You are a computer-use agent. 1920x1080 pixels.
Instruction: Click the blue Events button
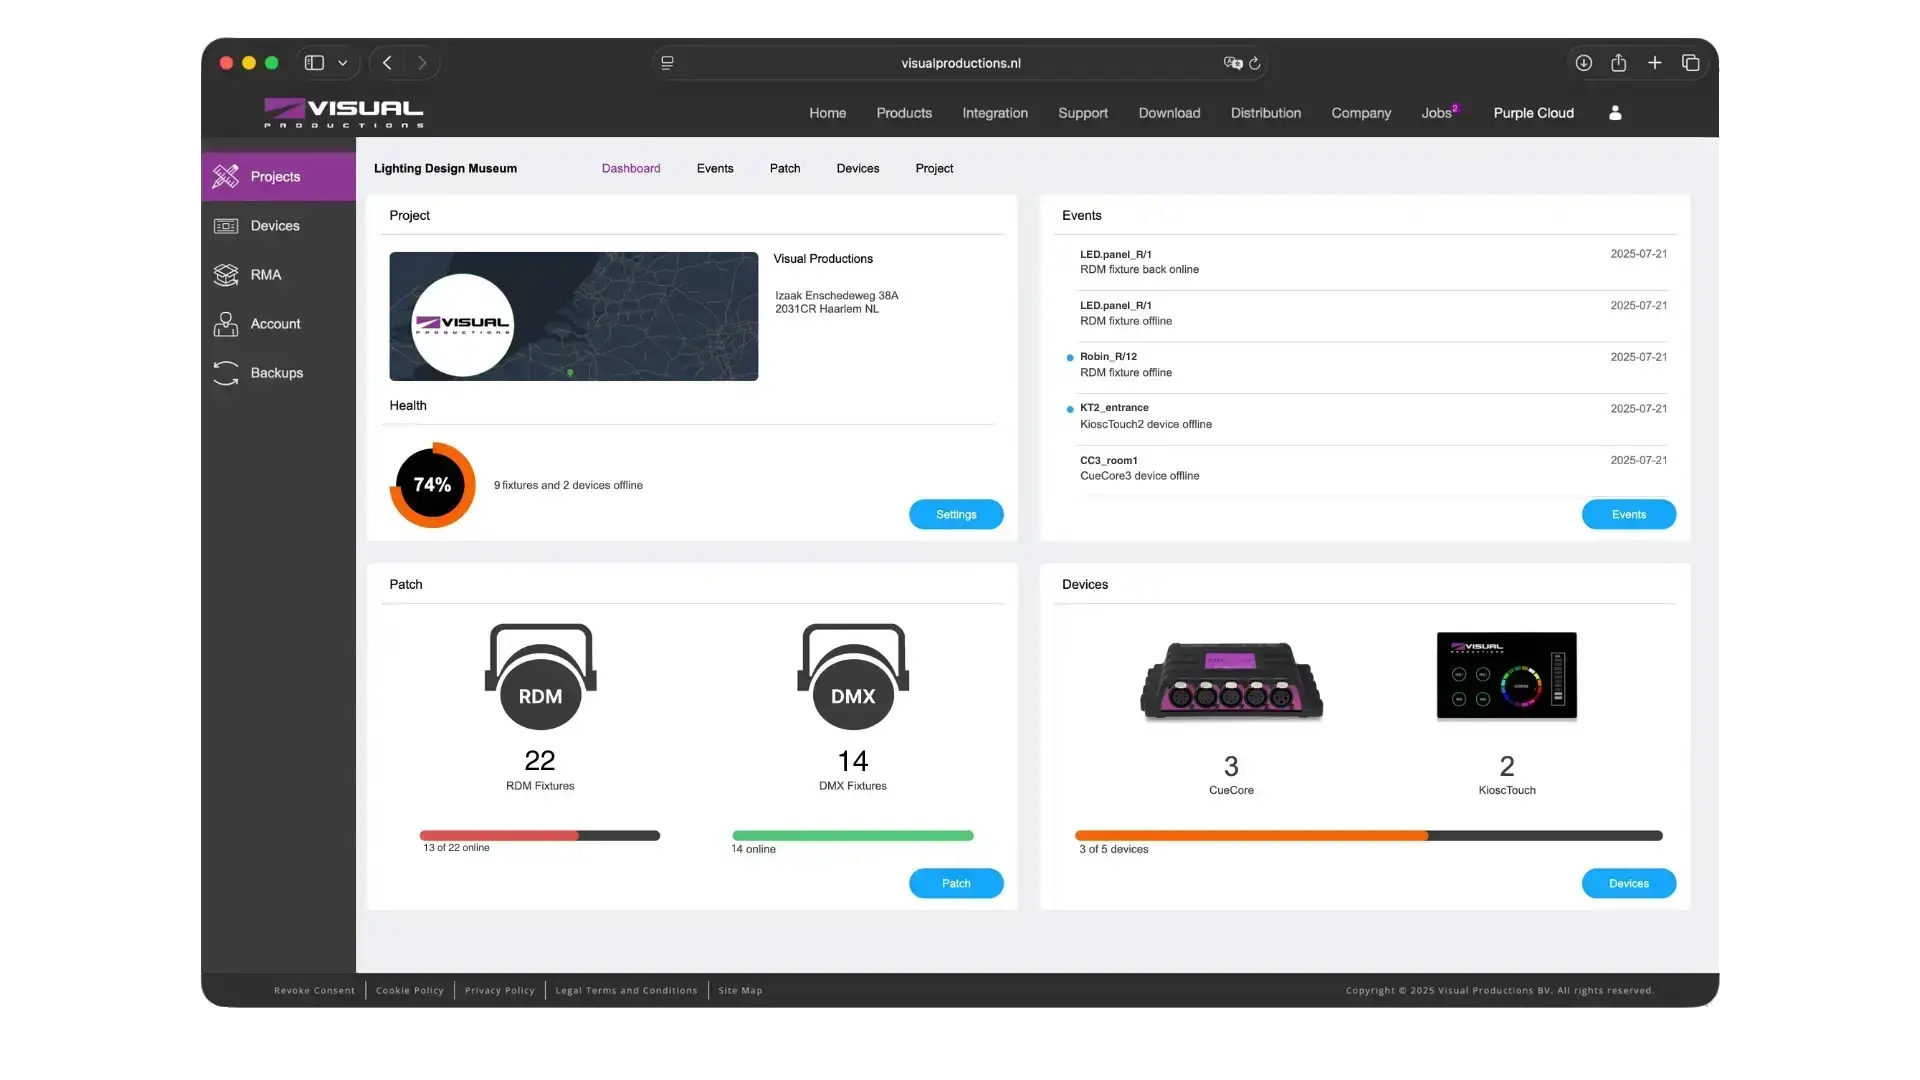pyautogui.click(x=1628, y=514)
